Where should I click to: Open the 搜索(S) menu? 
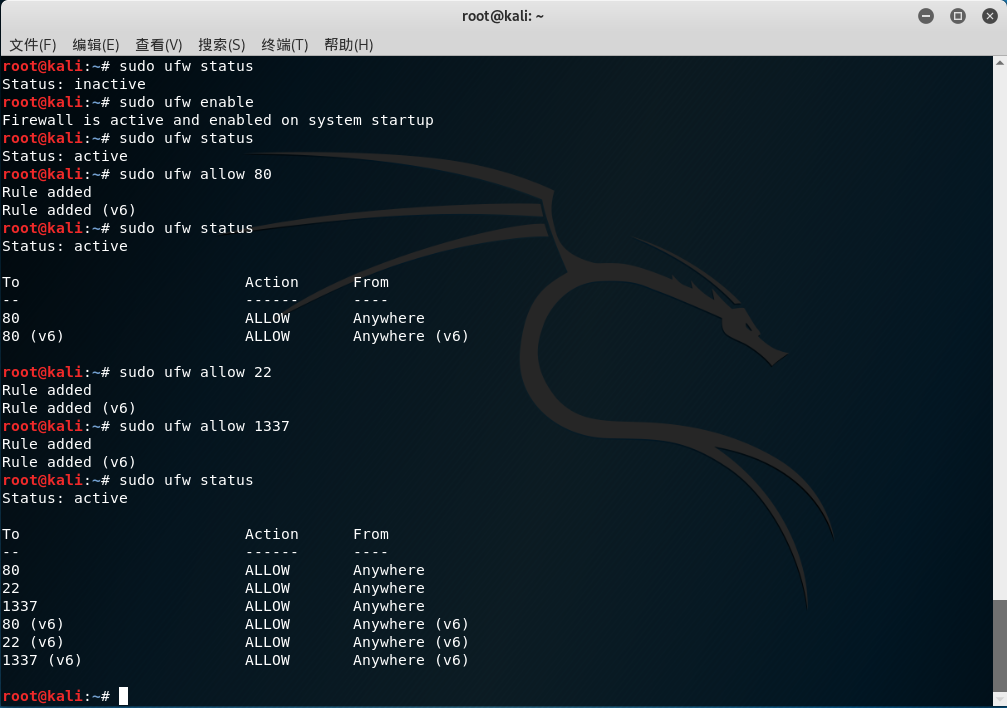[220, 44]
